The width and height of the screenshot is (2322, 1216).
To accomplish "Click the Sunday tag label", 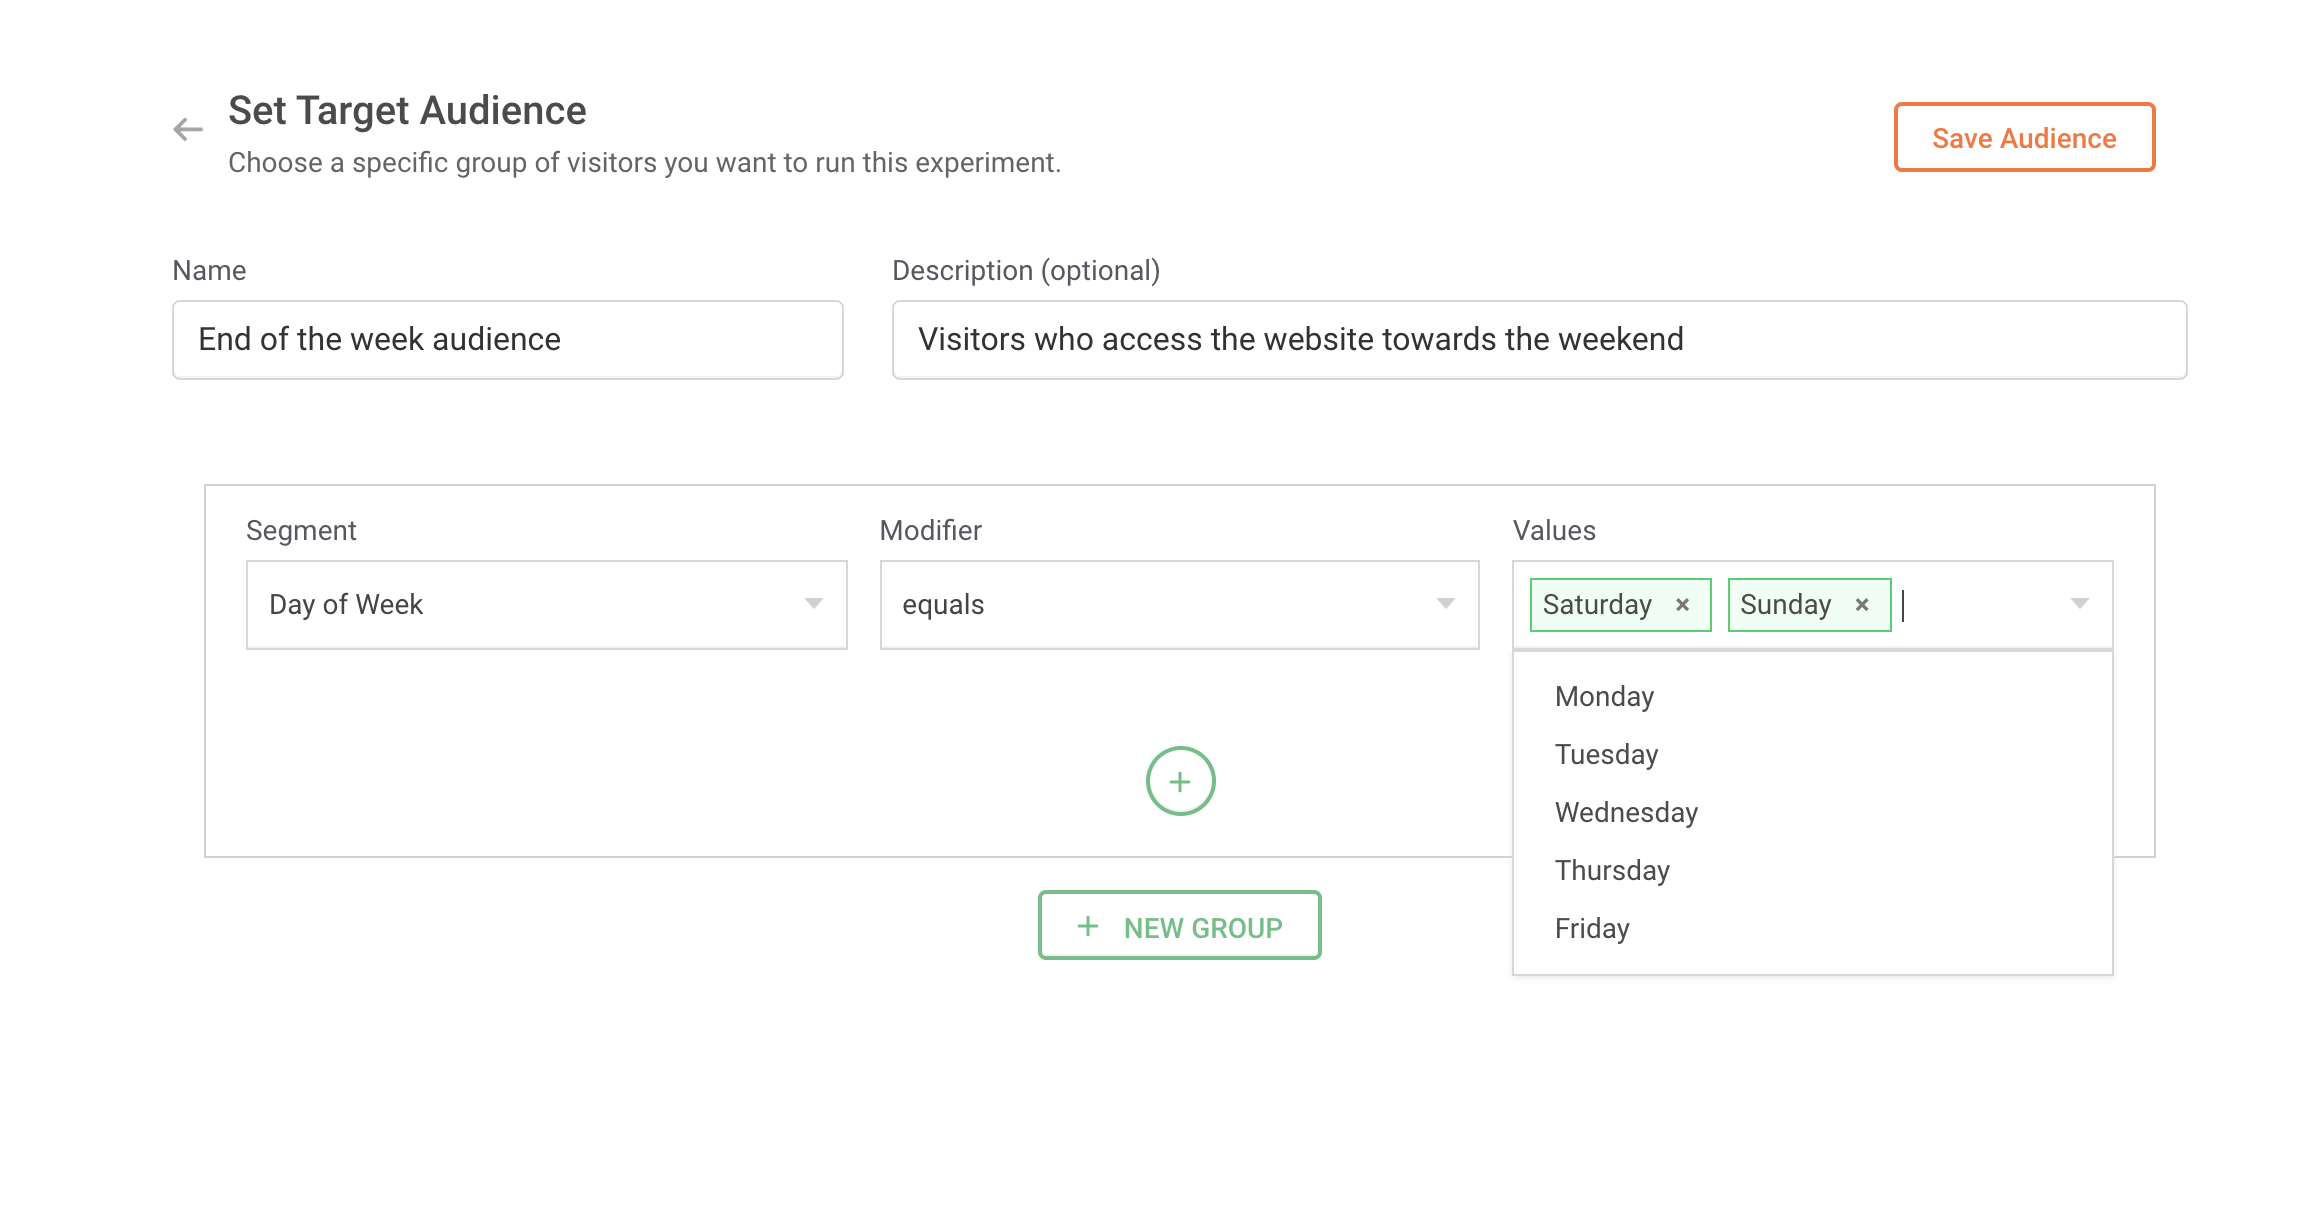I will coord(1785,605).
